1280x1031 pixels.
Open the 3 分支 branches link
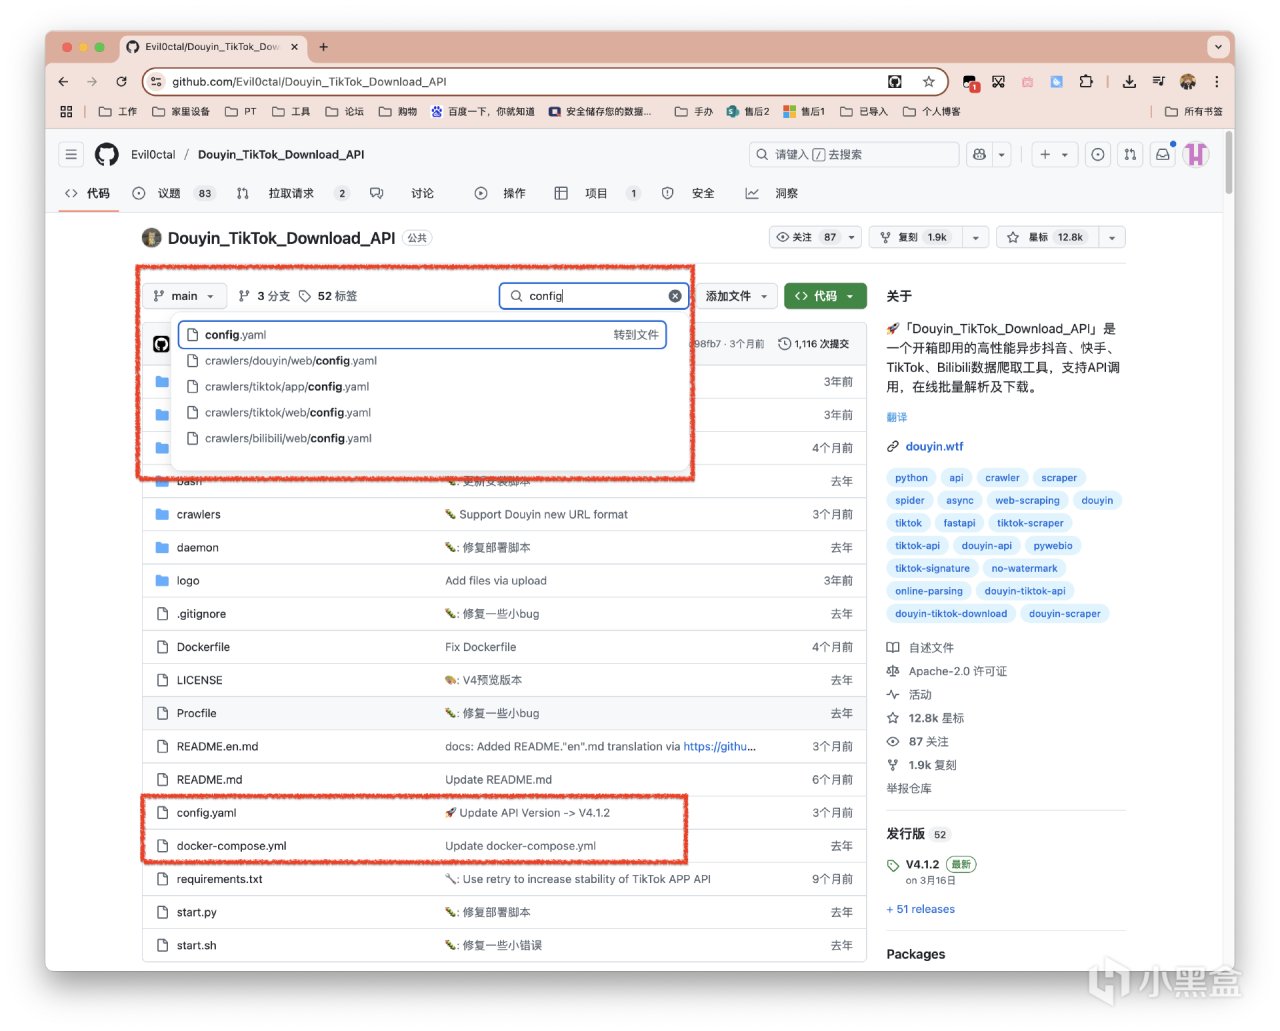[x=264, y=296]
